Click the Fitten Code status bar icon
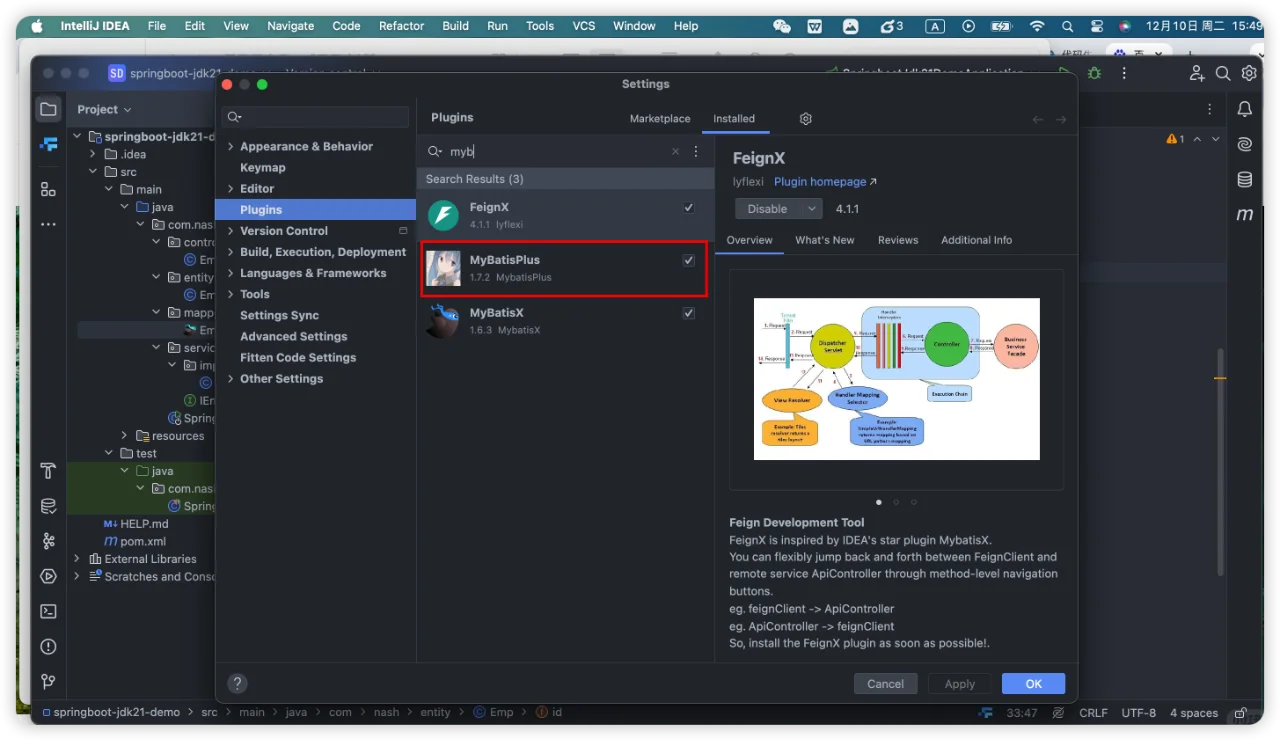1280x740 pixels. coord(986,713)
